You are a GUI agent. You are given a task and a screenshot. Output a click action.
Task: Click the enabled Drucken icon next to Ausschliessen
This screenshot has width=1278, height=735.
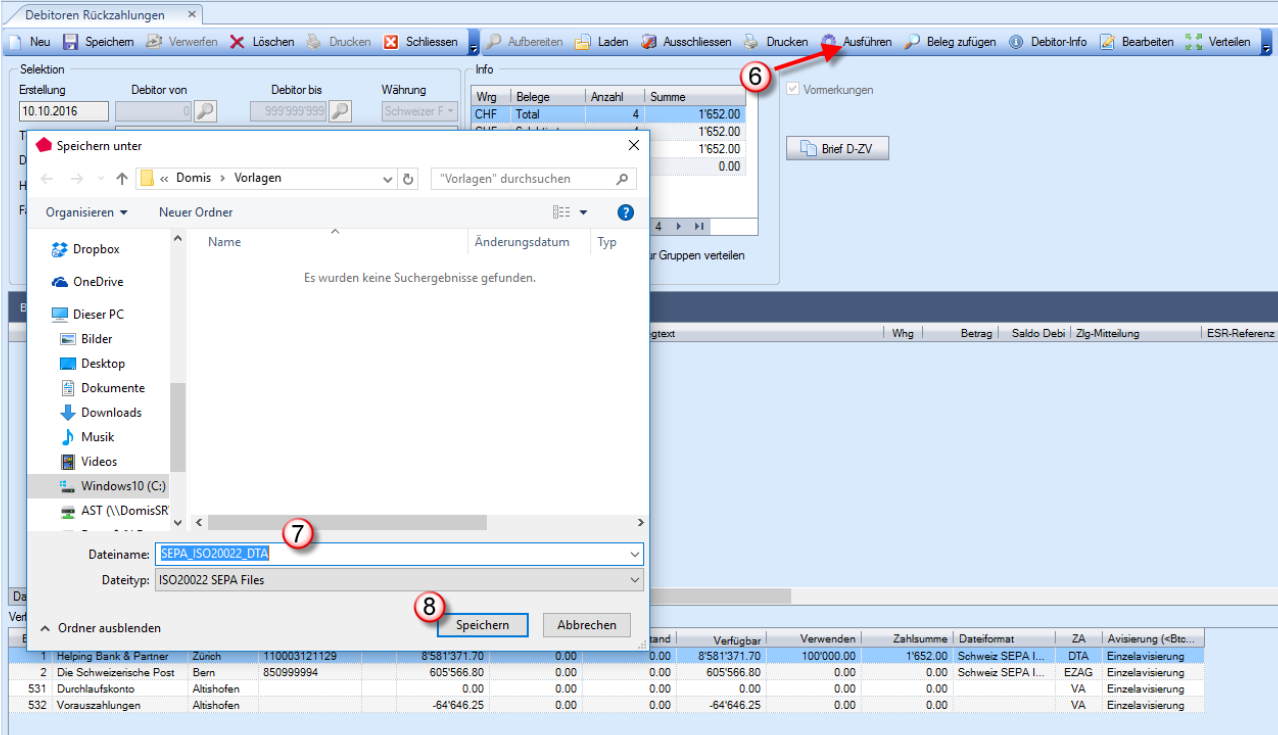click(x=751, y=42)
